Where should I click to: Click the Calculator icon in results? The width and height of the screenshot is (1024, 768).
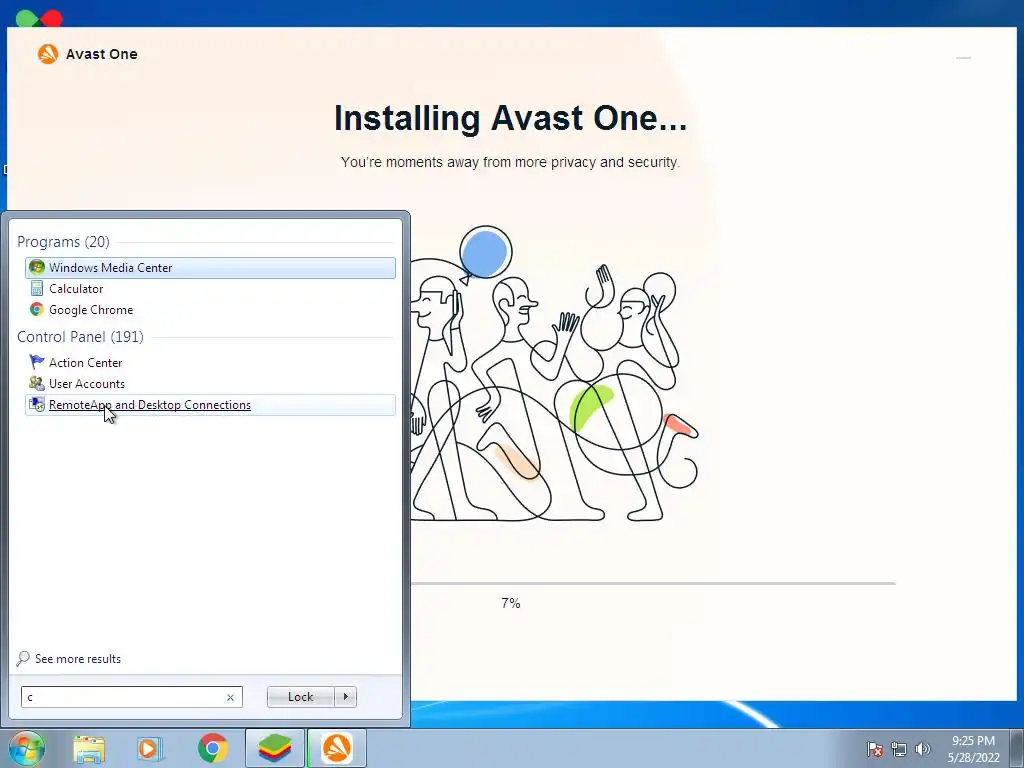[x=37, y=289]
